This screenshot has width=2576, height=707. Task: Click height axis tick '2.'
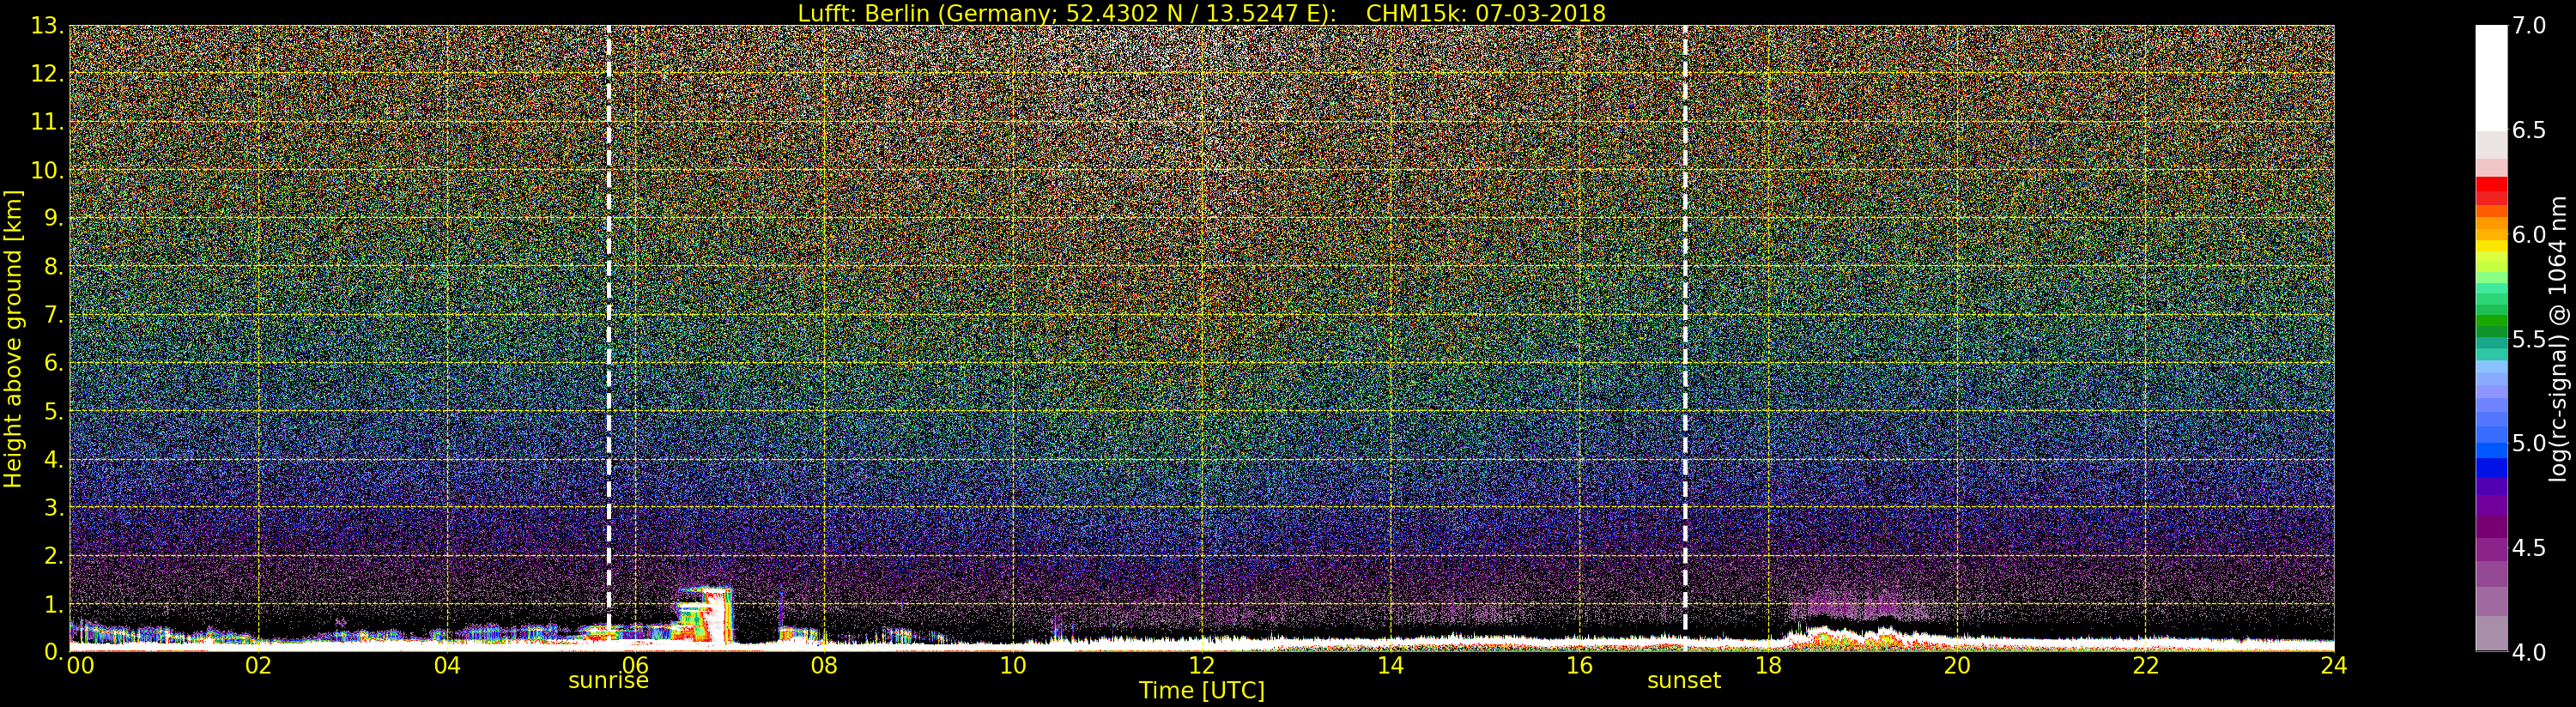[54, 555]
